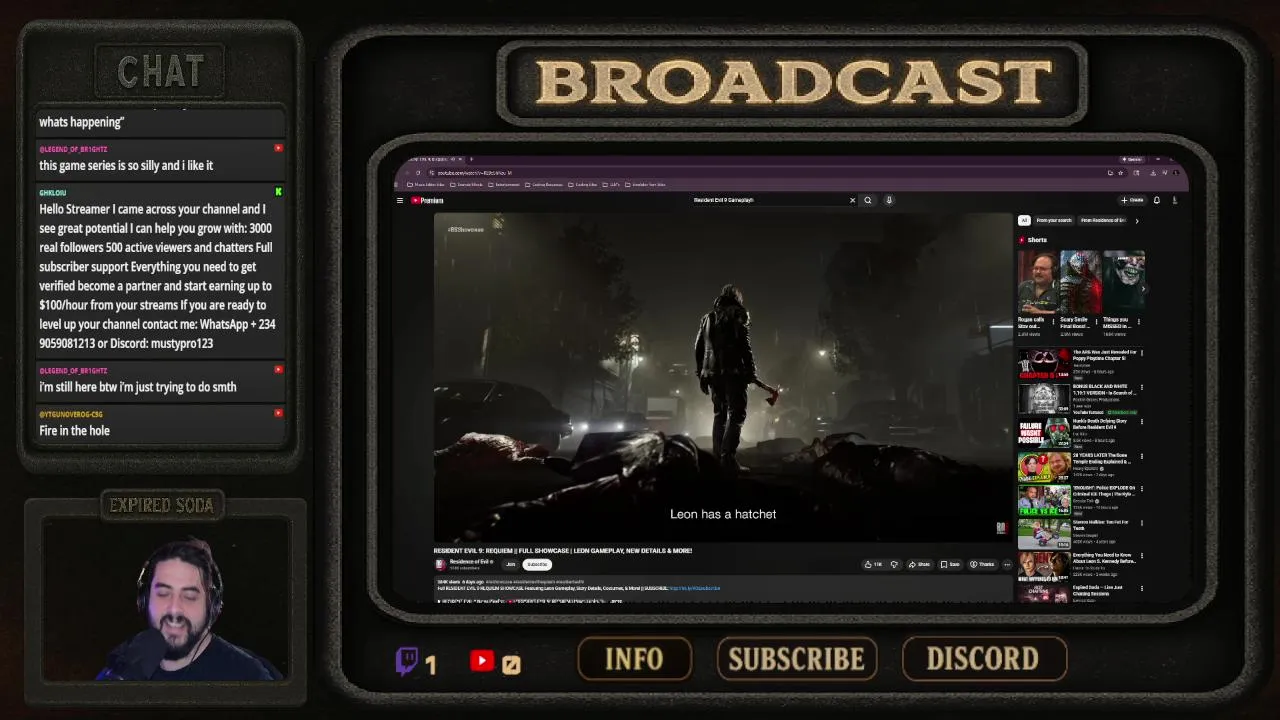Open the Residence of Evil channel name
The image size is (1280, 720).
coord(471,562)
